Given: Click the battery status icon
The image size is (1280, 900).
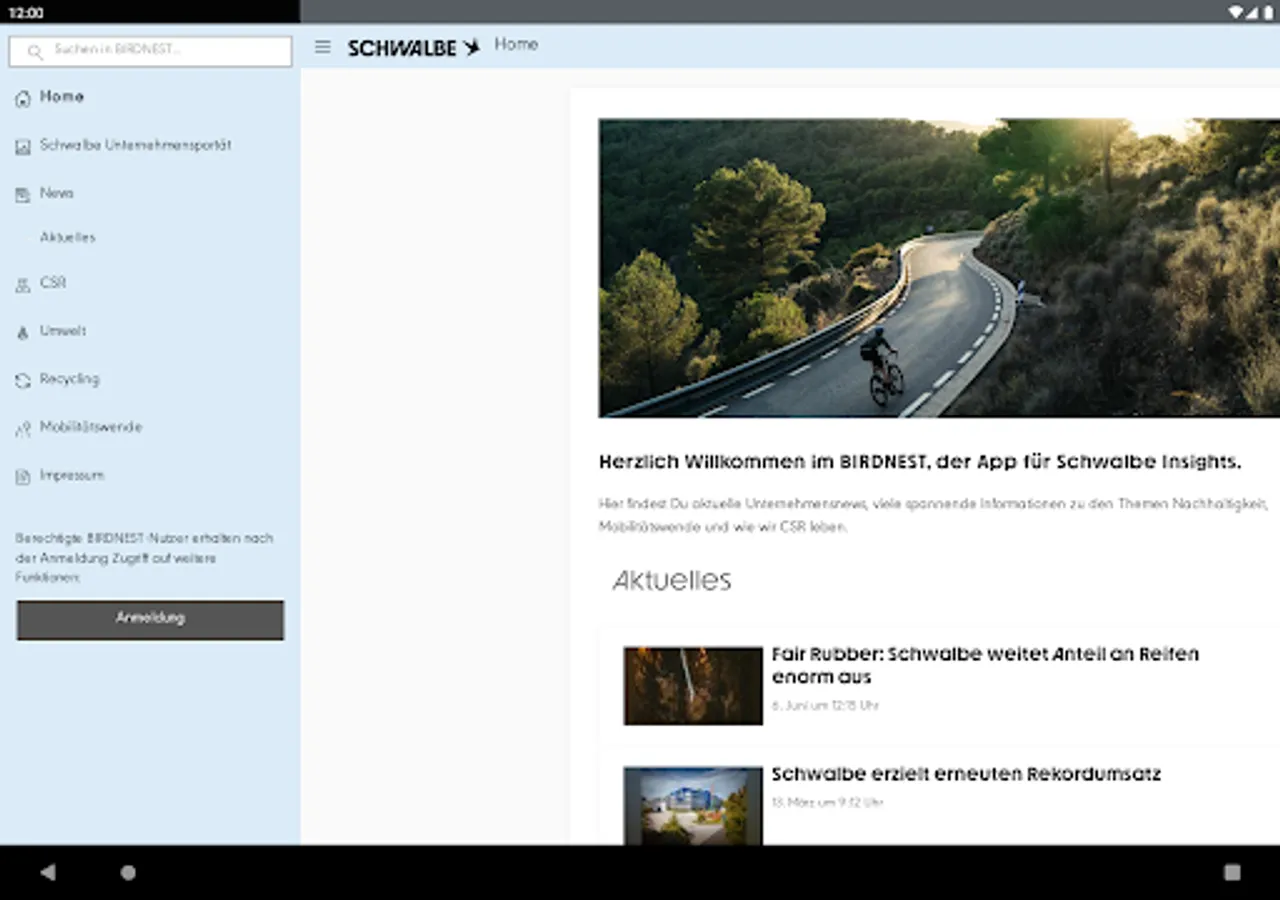Looking at the screenshot, I should pos(1267,12).
